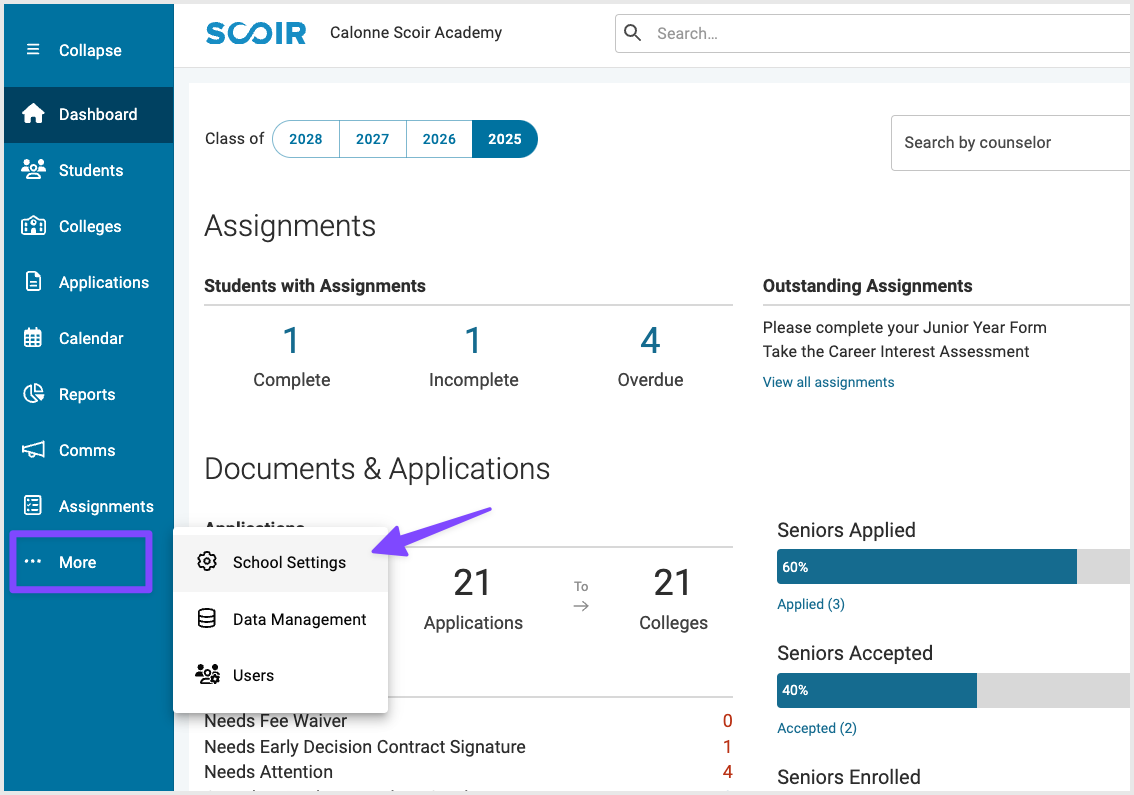Click 'Please complete your Junior Year Form'

point(905,328)
